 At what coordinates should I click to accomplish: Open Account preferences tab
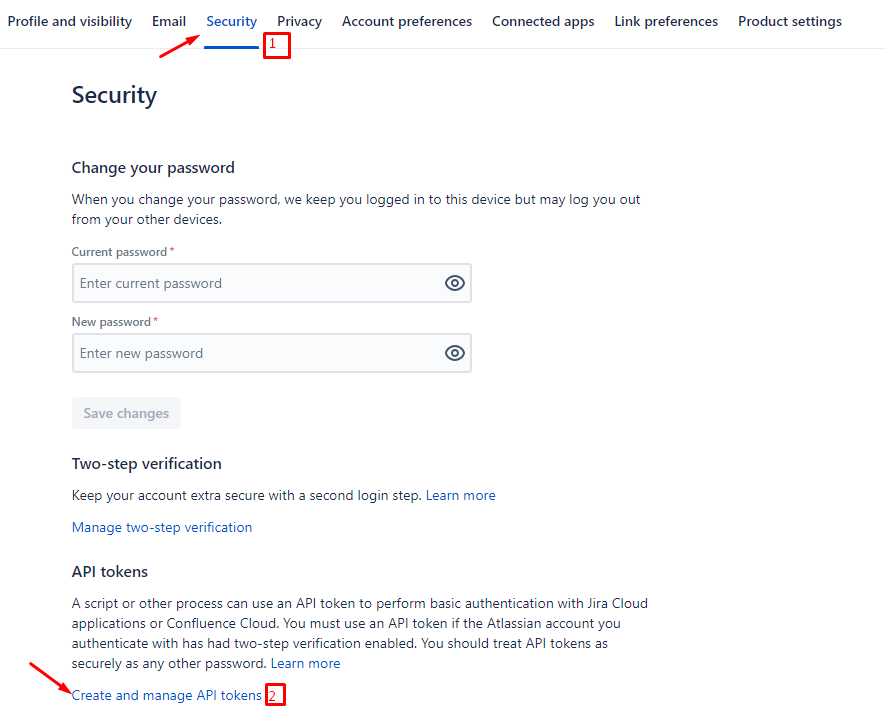(407, 21)
